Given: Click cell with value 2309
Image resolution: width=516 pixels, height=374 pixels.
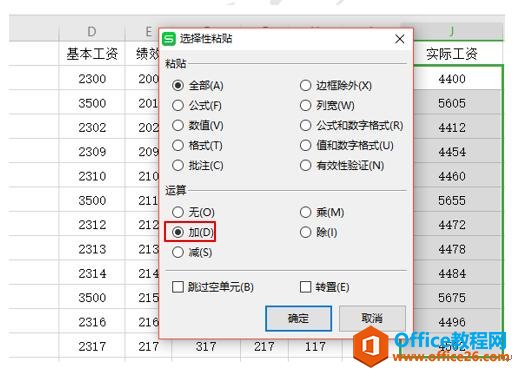Looking at the screenshot, I should click(92, 152).
